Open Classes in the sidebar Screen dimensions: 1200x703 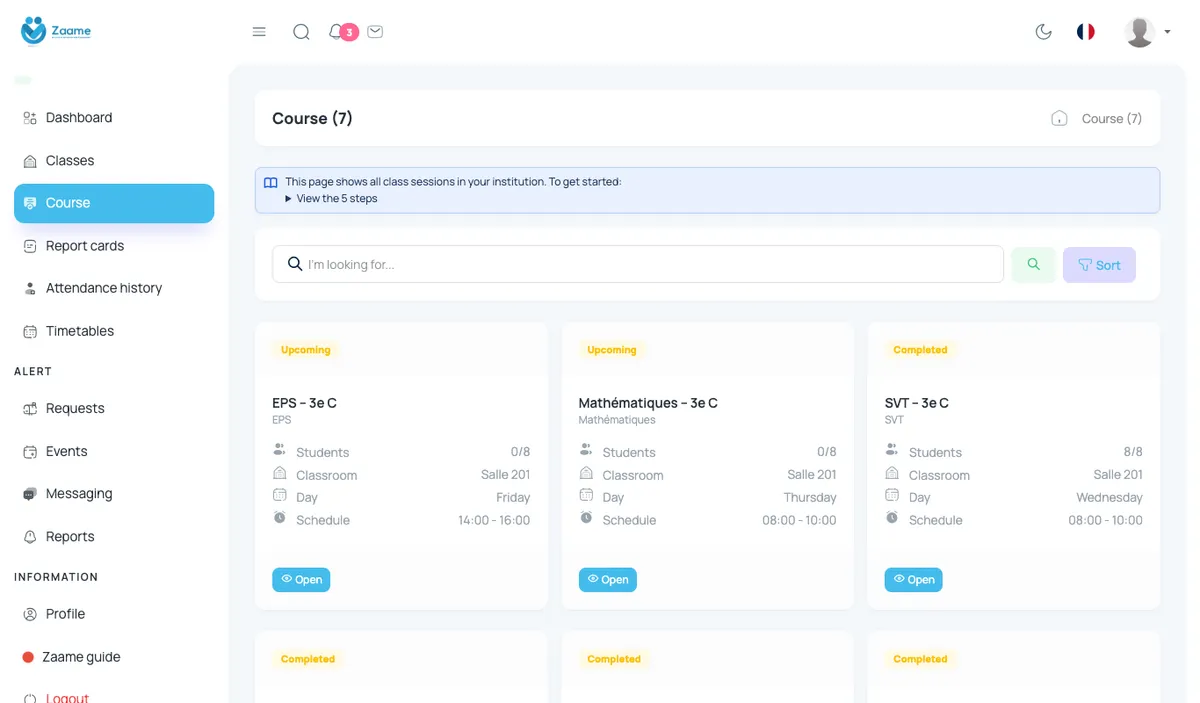pos(114,160)
